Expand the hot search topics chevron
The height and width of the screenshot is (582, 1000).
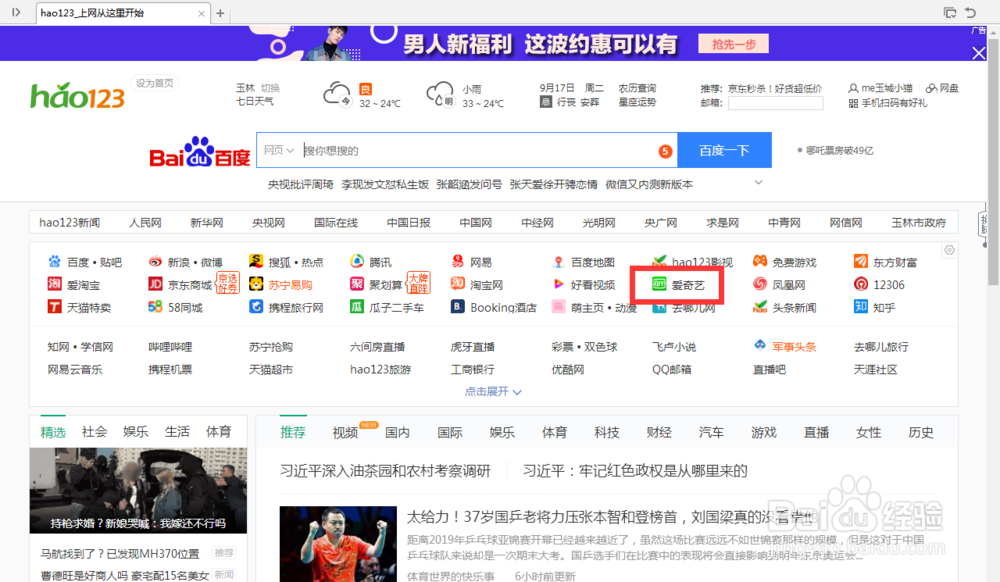(758, 183)
